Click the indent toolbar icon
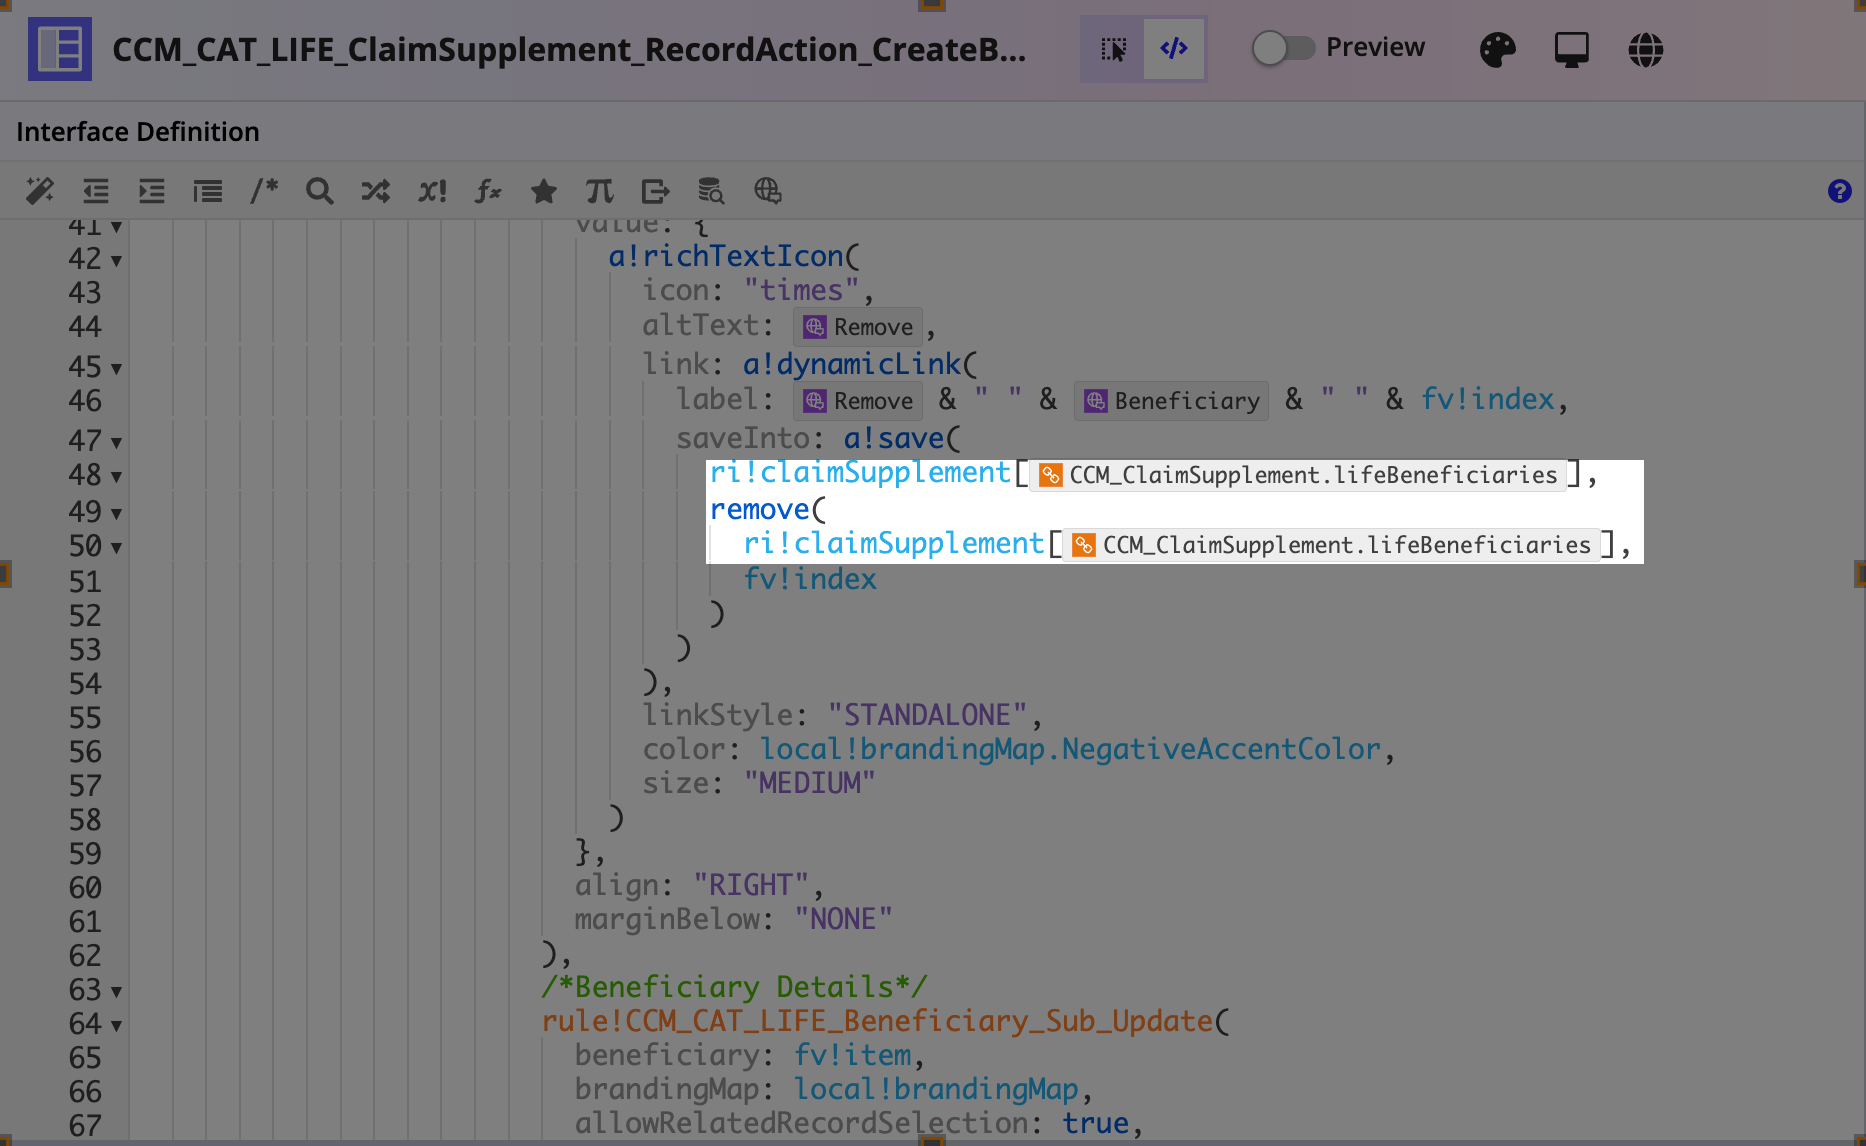 [x=152, y=191]
